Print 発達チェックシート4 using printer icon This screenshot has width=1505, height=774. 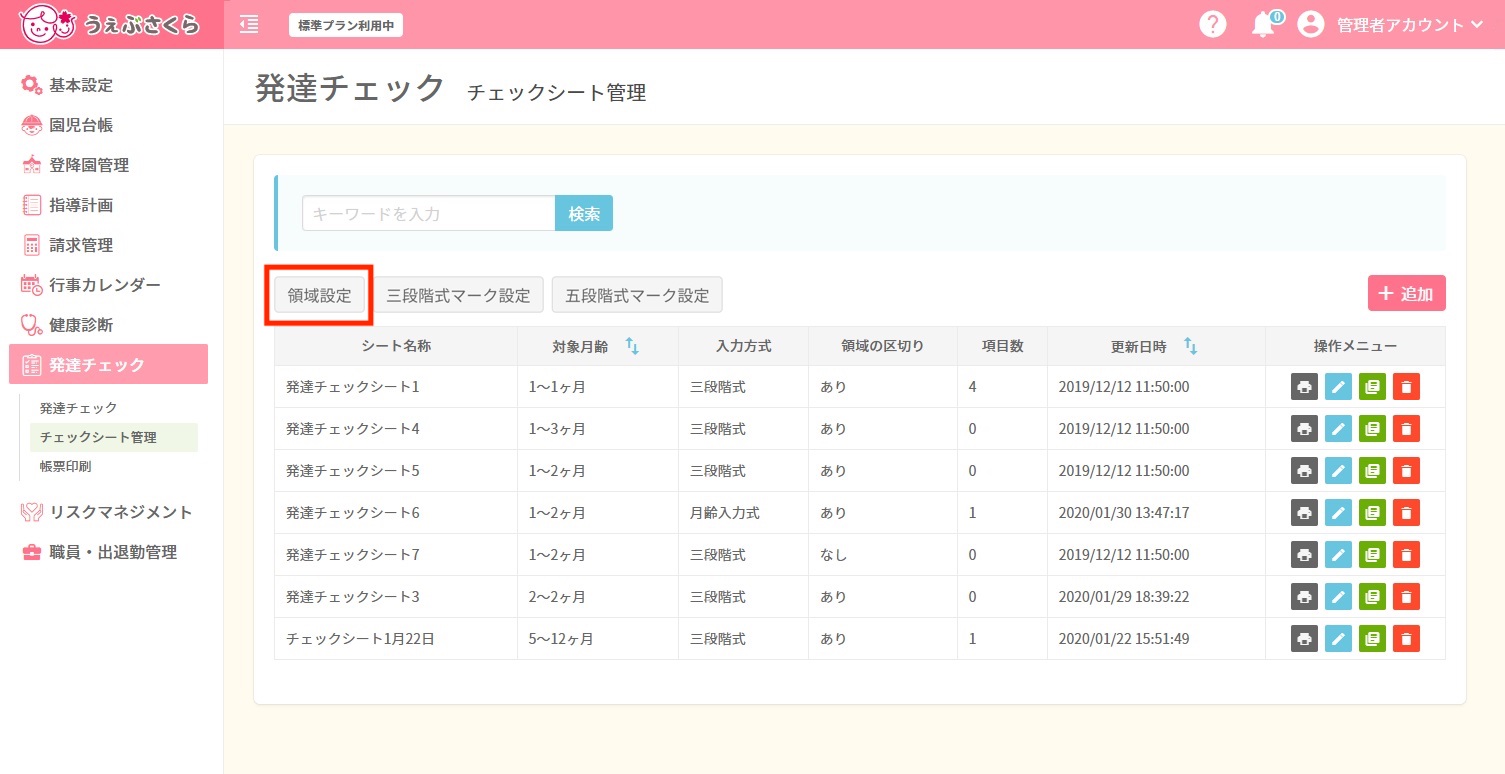[x=1304, y=429]
